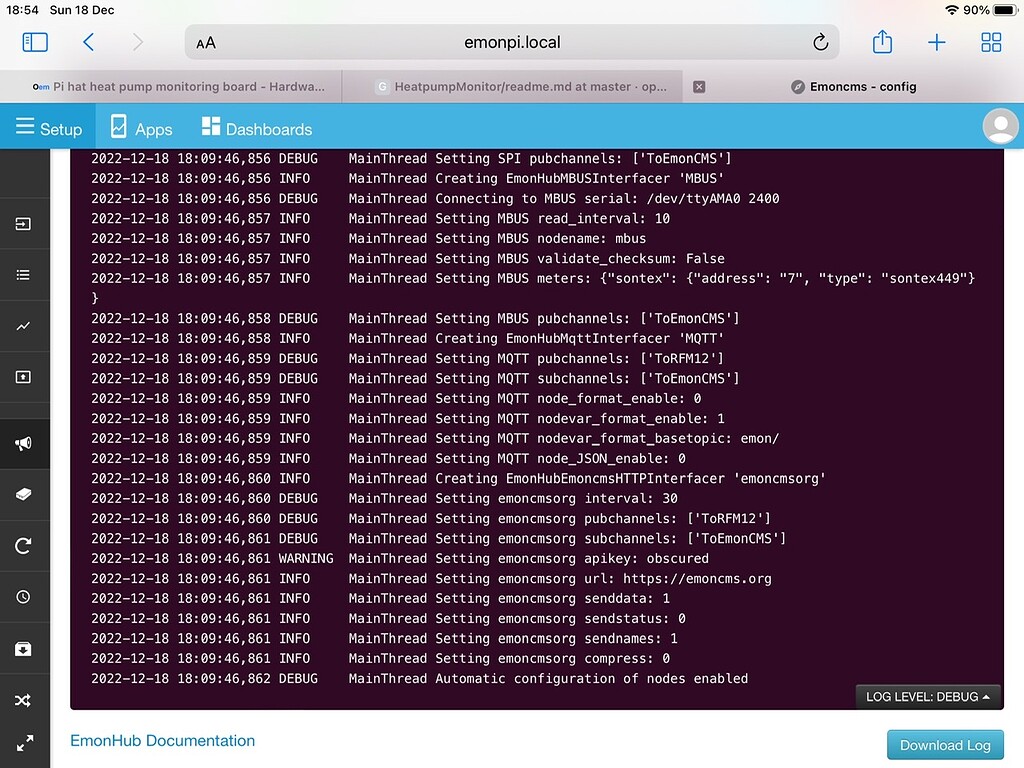
Task: Click the WARNING line 'emoncmsorg apikey: obscured'
Action: [x=400, y=558]
